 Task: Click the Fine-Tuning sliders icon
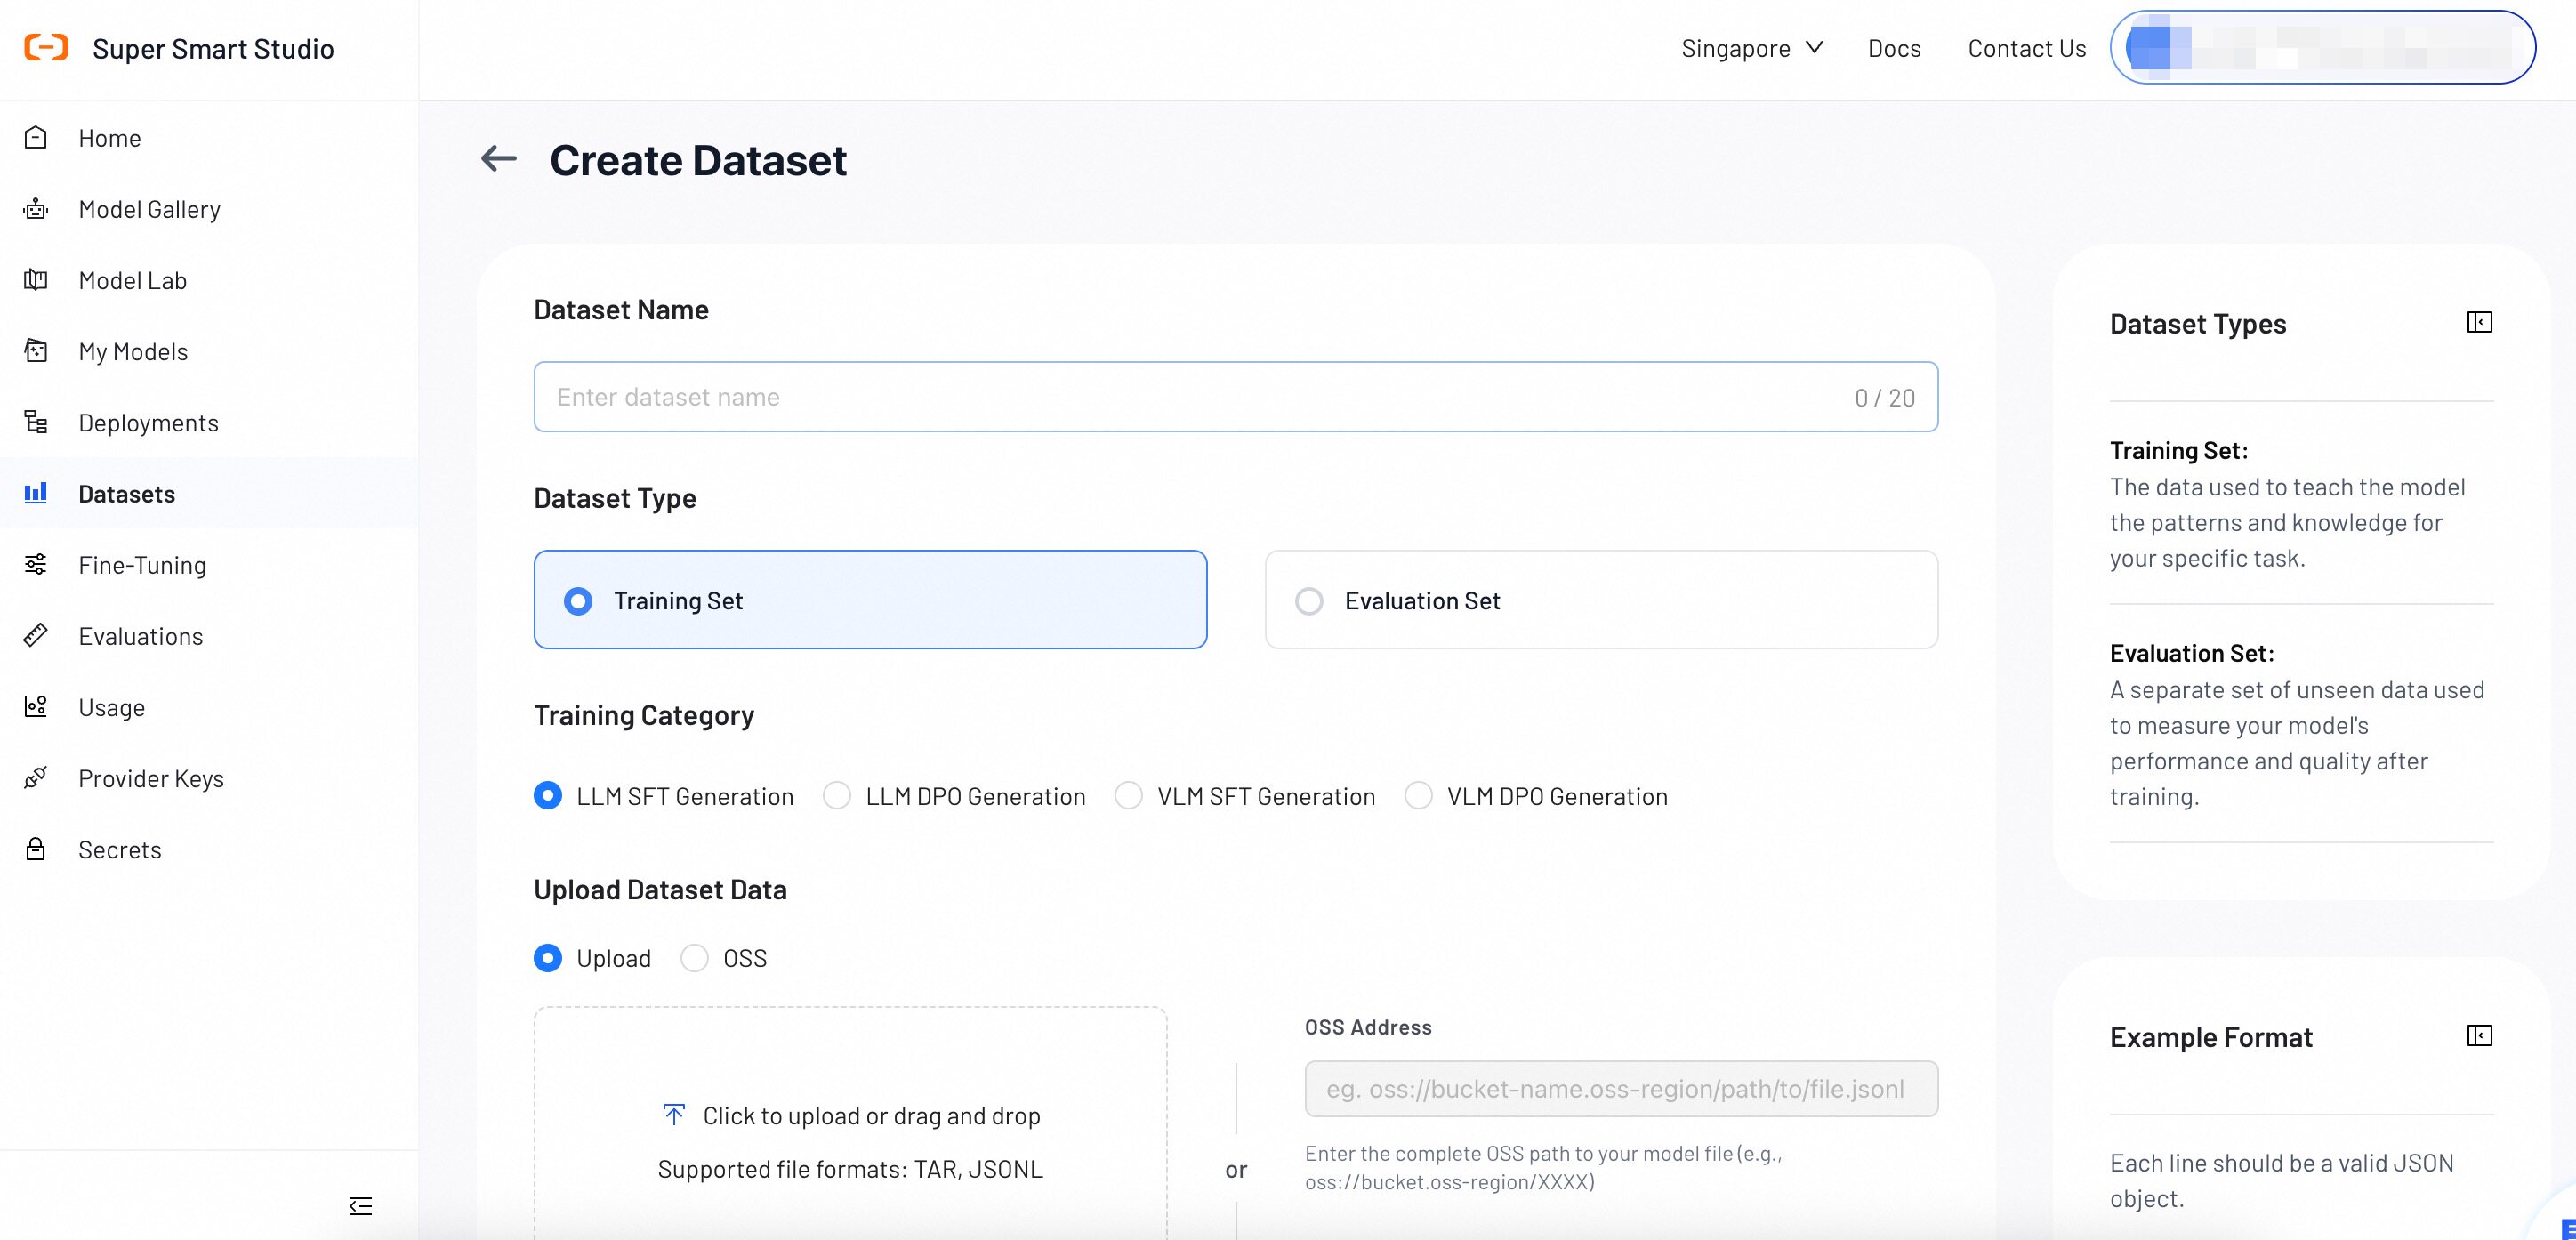click(x=36, y=564)
